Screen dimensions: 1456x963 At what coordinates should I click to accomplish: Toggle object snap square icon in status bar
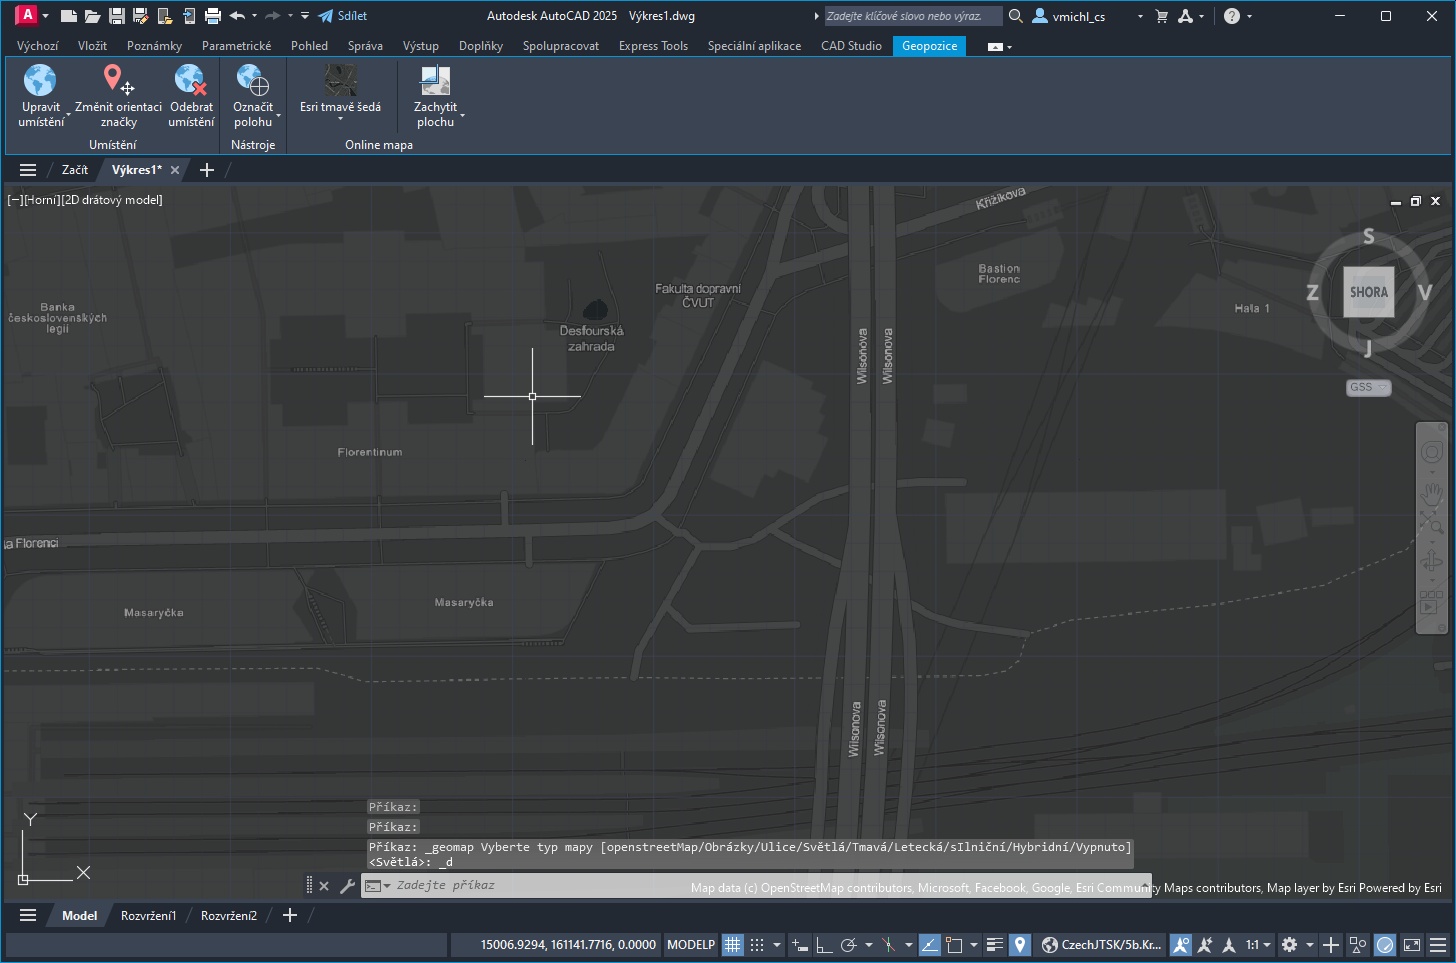click(954, 945)
